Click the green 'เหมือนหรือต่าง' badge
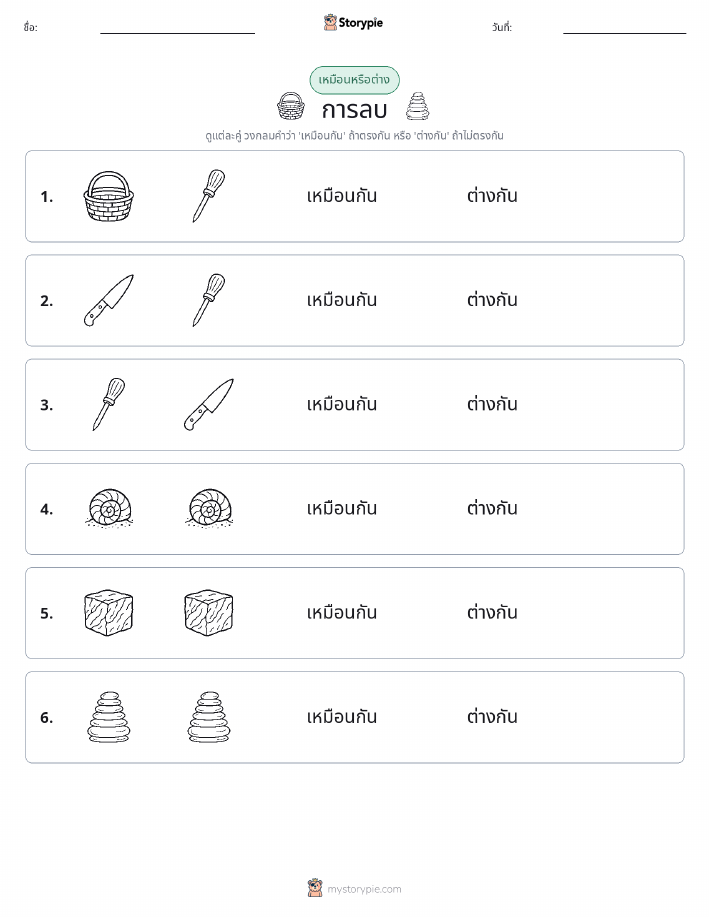Viewport: 709px width, 917px height. (x=354, y=80)
